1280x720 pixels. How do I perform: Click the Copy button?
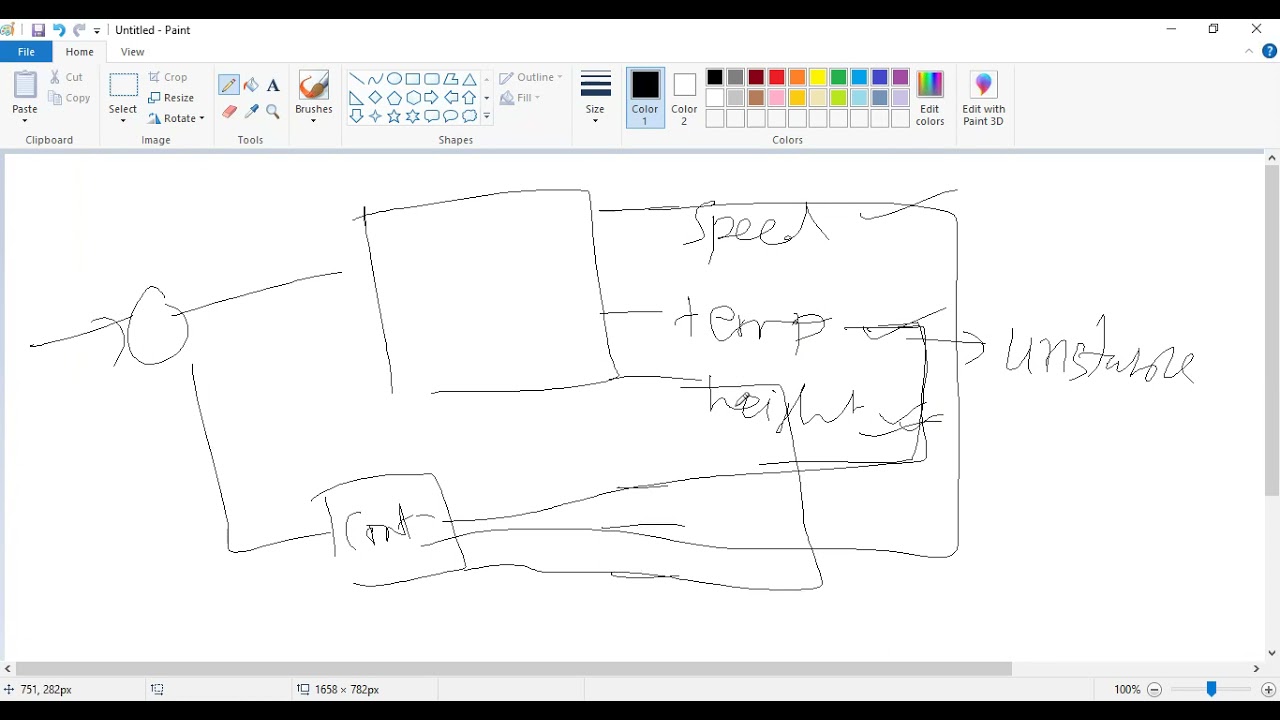[x=68, y=98]
